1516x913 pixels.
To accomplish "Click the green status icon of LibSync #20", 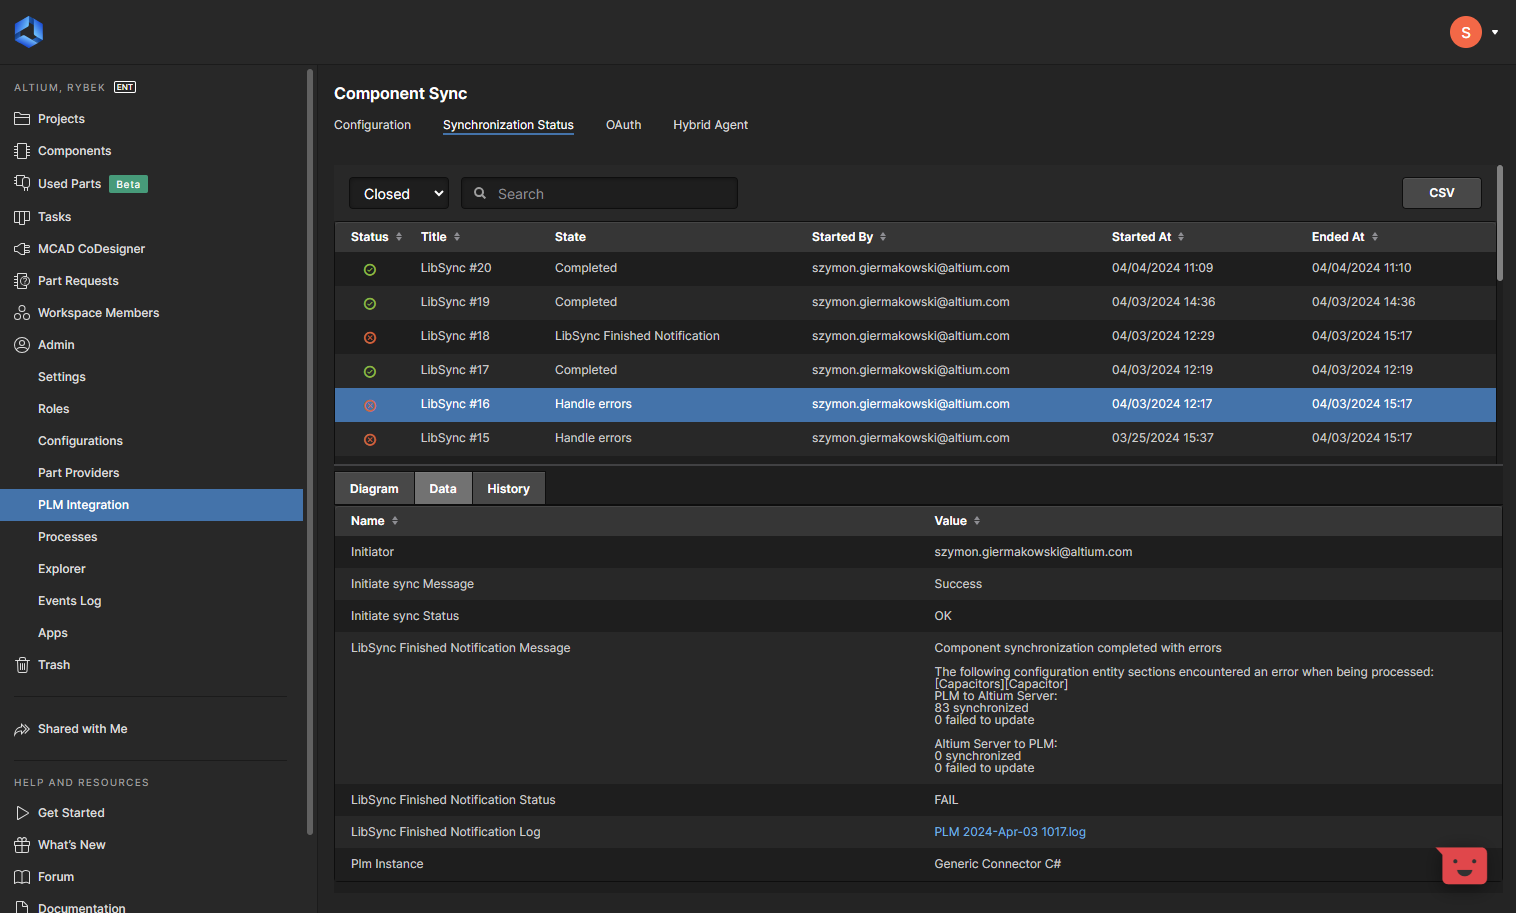I will coord(370,269).
